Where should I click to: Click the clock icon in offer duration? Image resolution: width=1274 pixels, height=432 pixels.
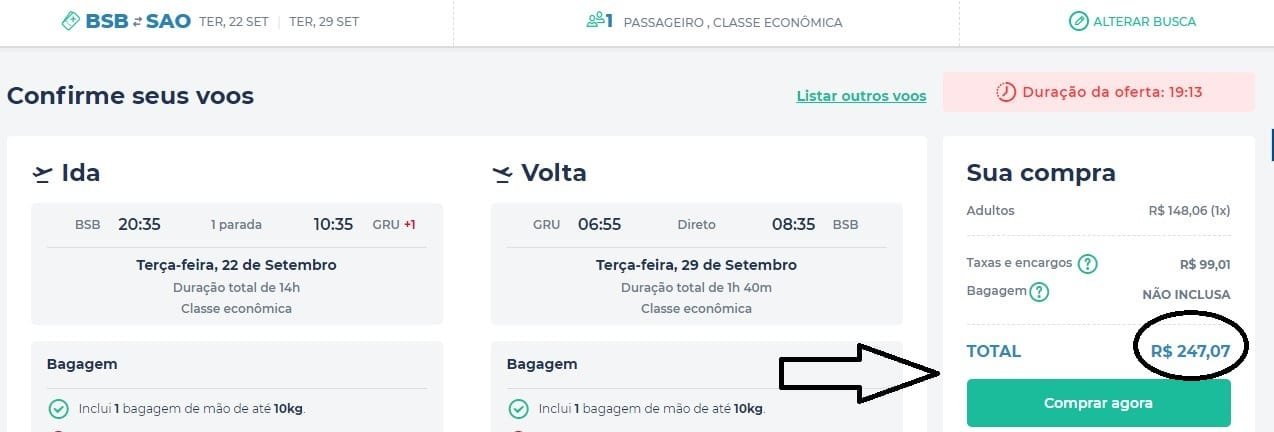pos(1006,92)
